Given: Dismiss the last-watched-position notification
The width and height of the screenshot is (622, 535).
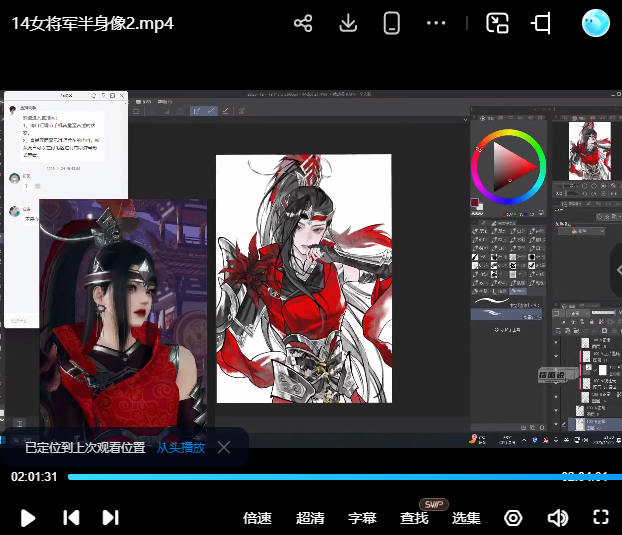Looking at the screenshot, I should pos(224,448).
